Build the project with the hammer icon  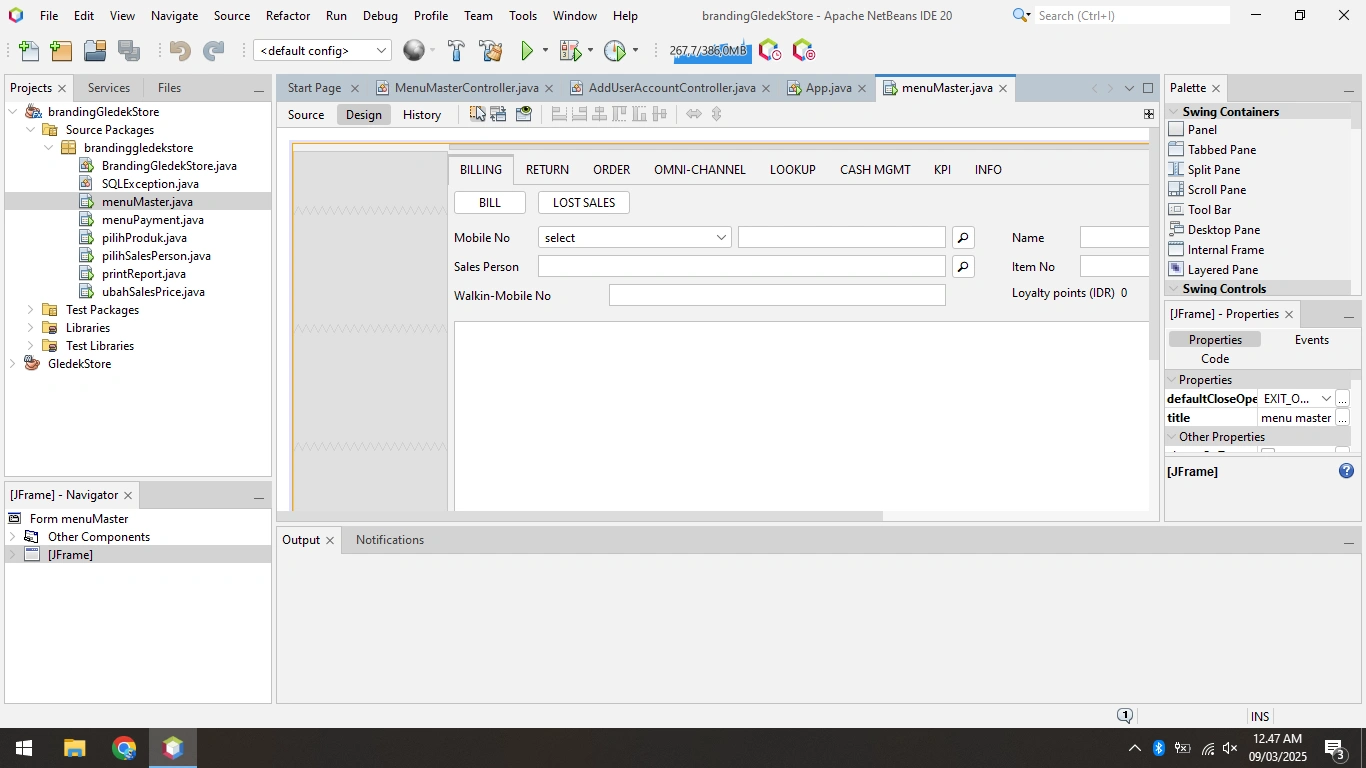click(x=456, y=51)
